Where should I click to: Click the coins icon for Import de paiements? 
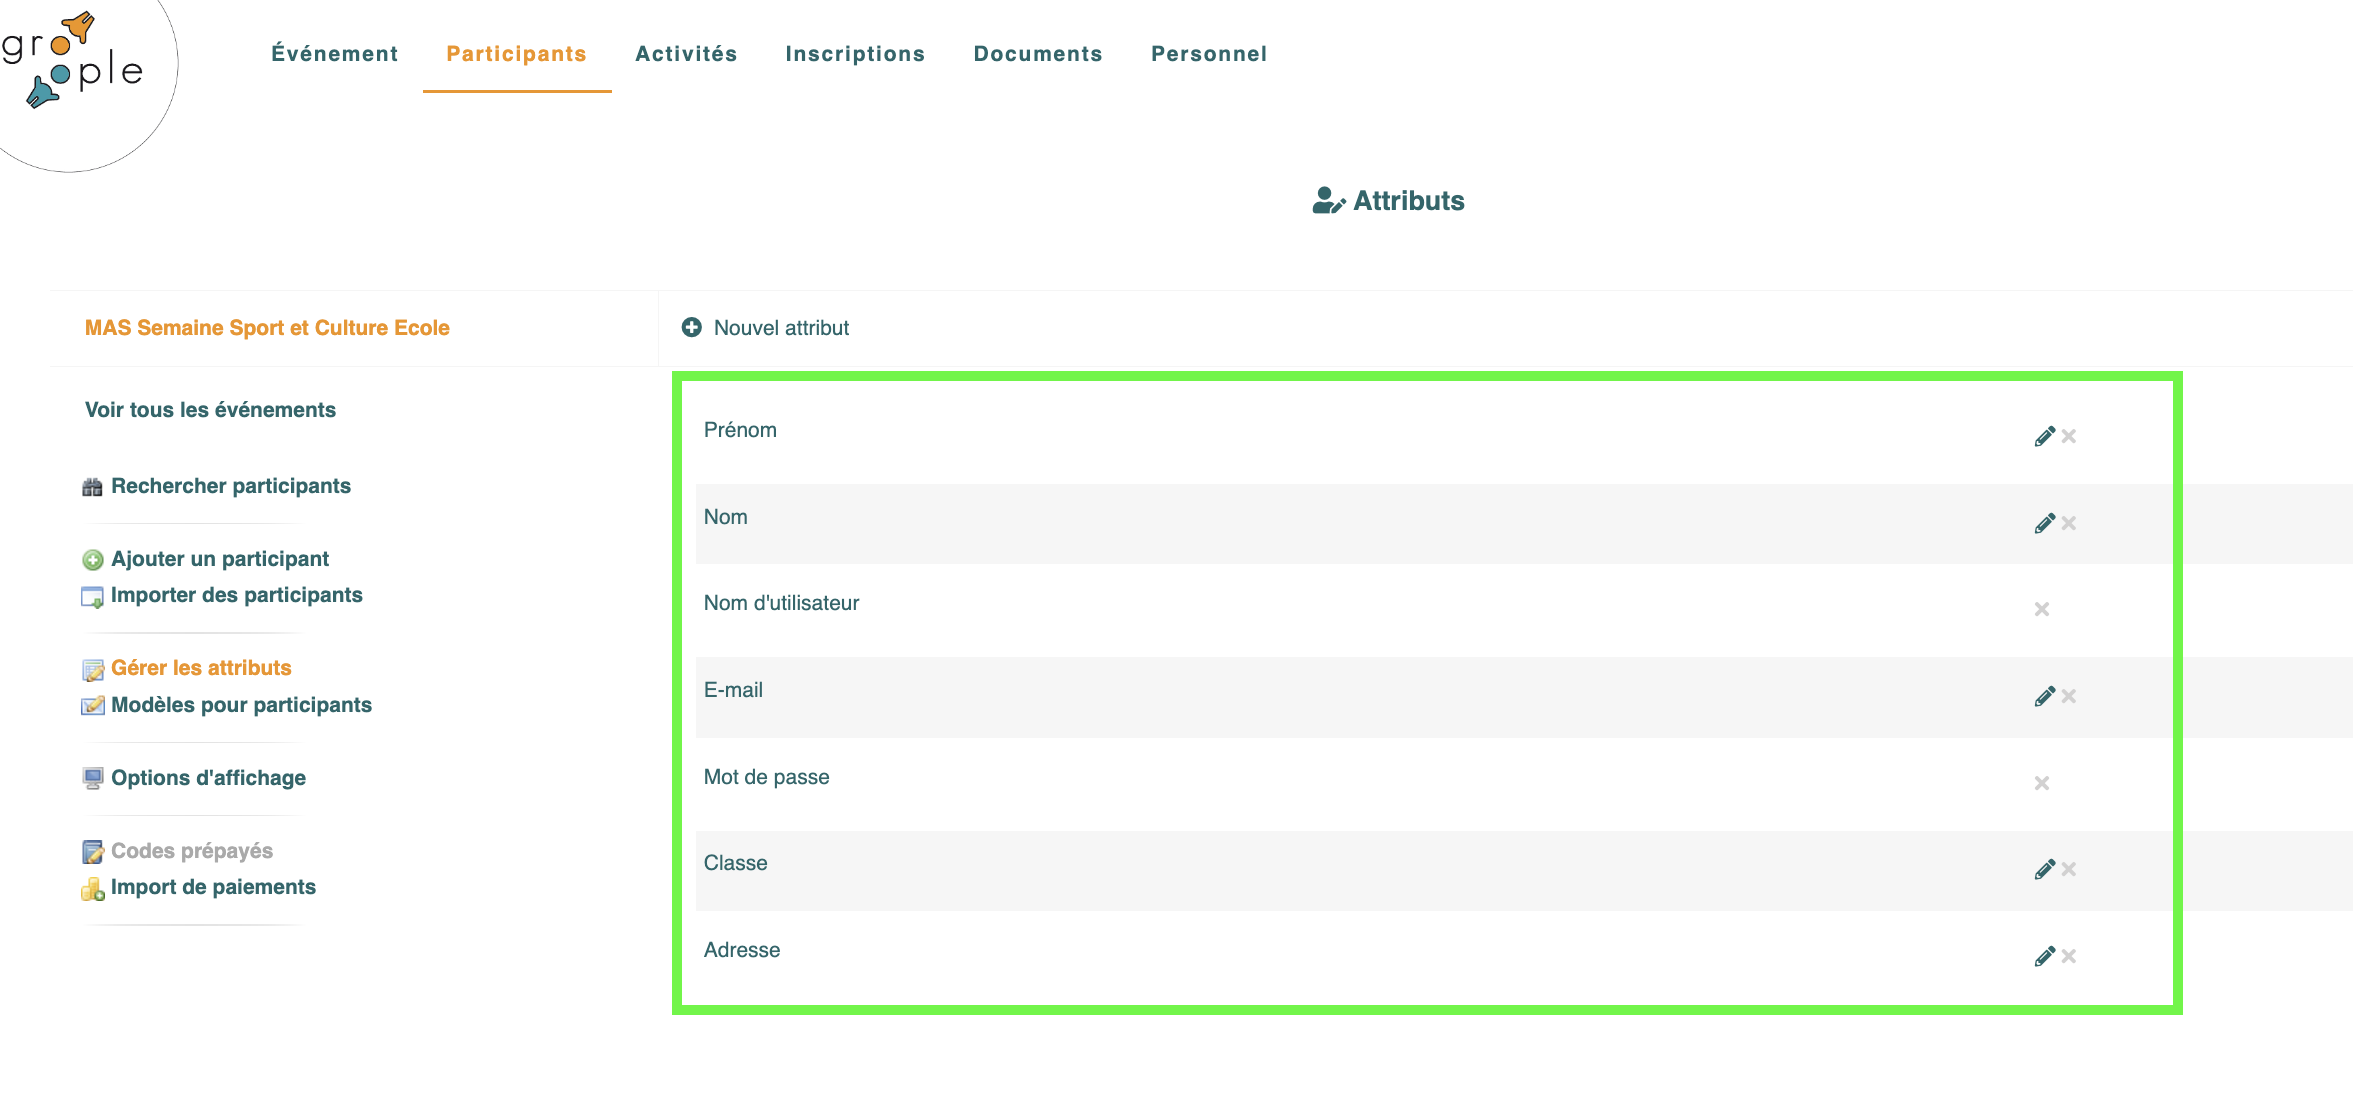(x=93, y=889)
